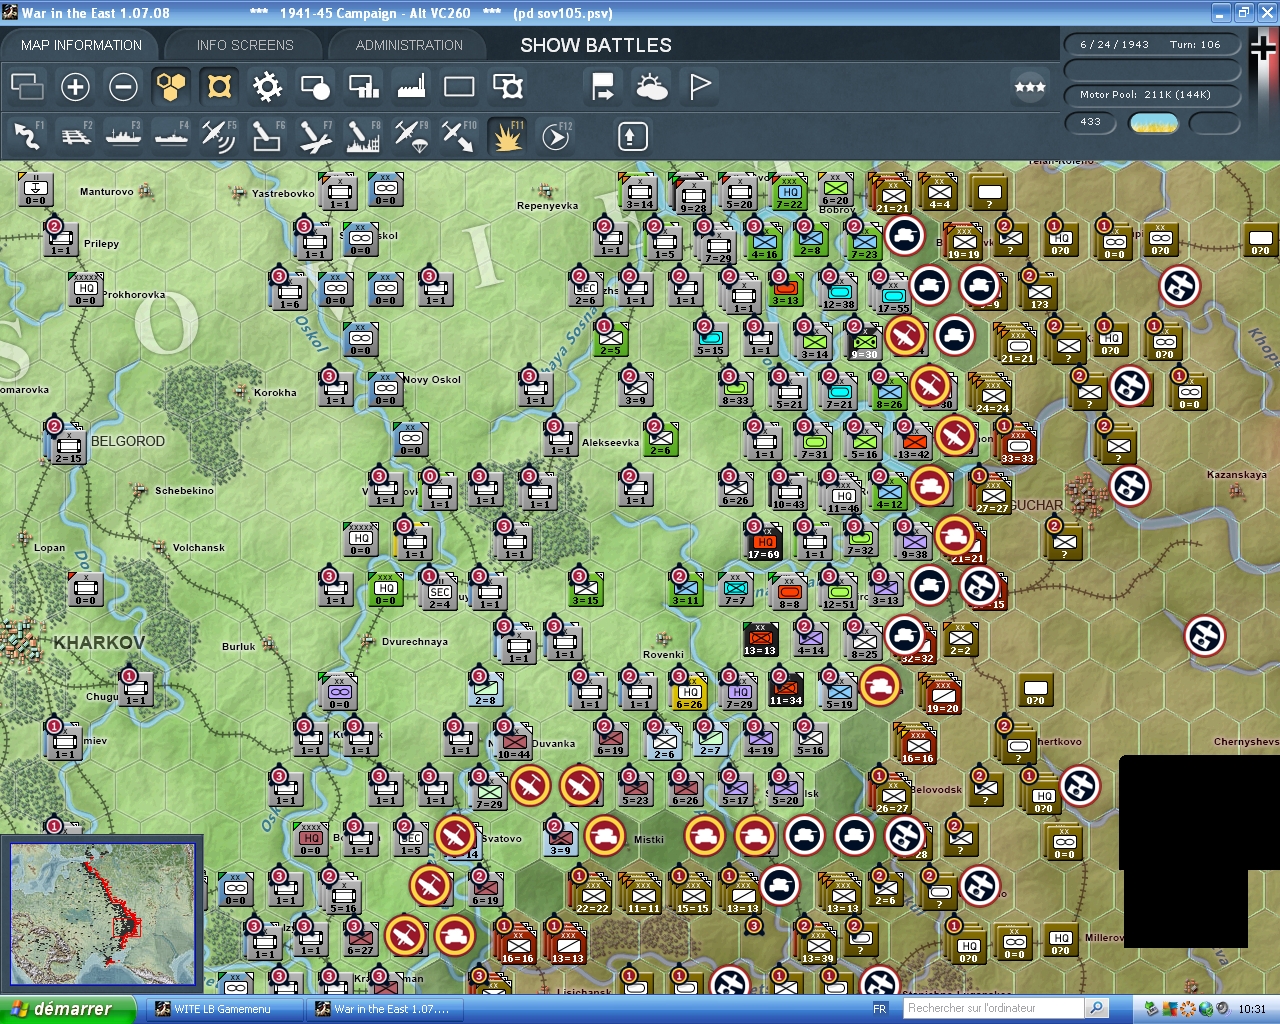Viewport: 1280px width, 1024px height.
Task: Click the FR language indicator
Action: pos(880,1009)
